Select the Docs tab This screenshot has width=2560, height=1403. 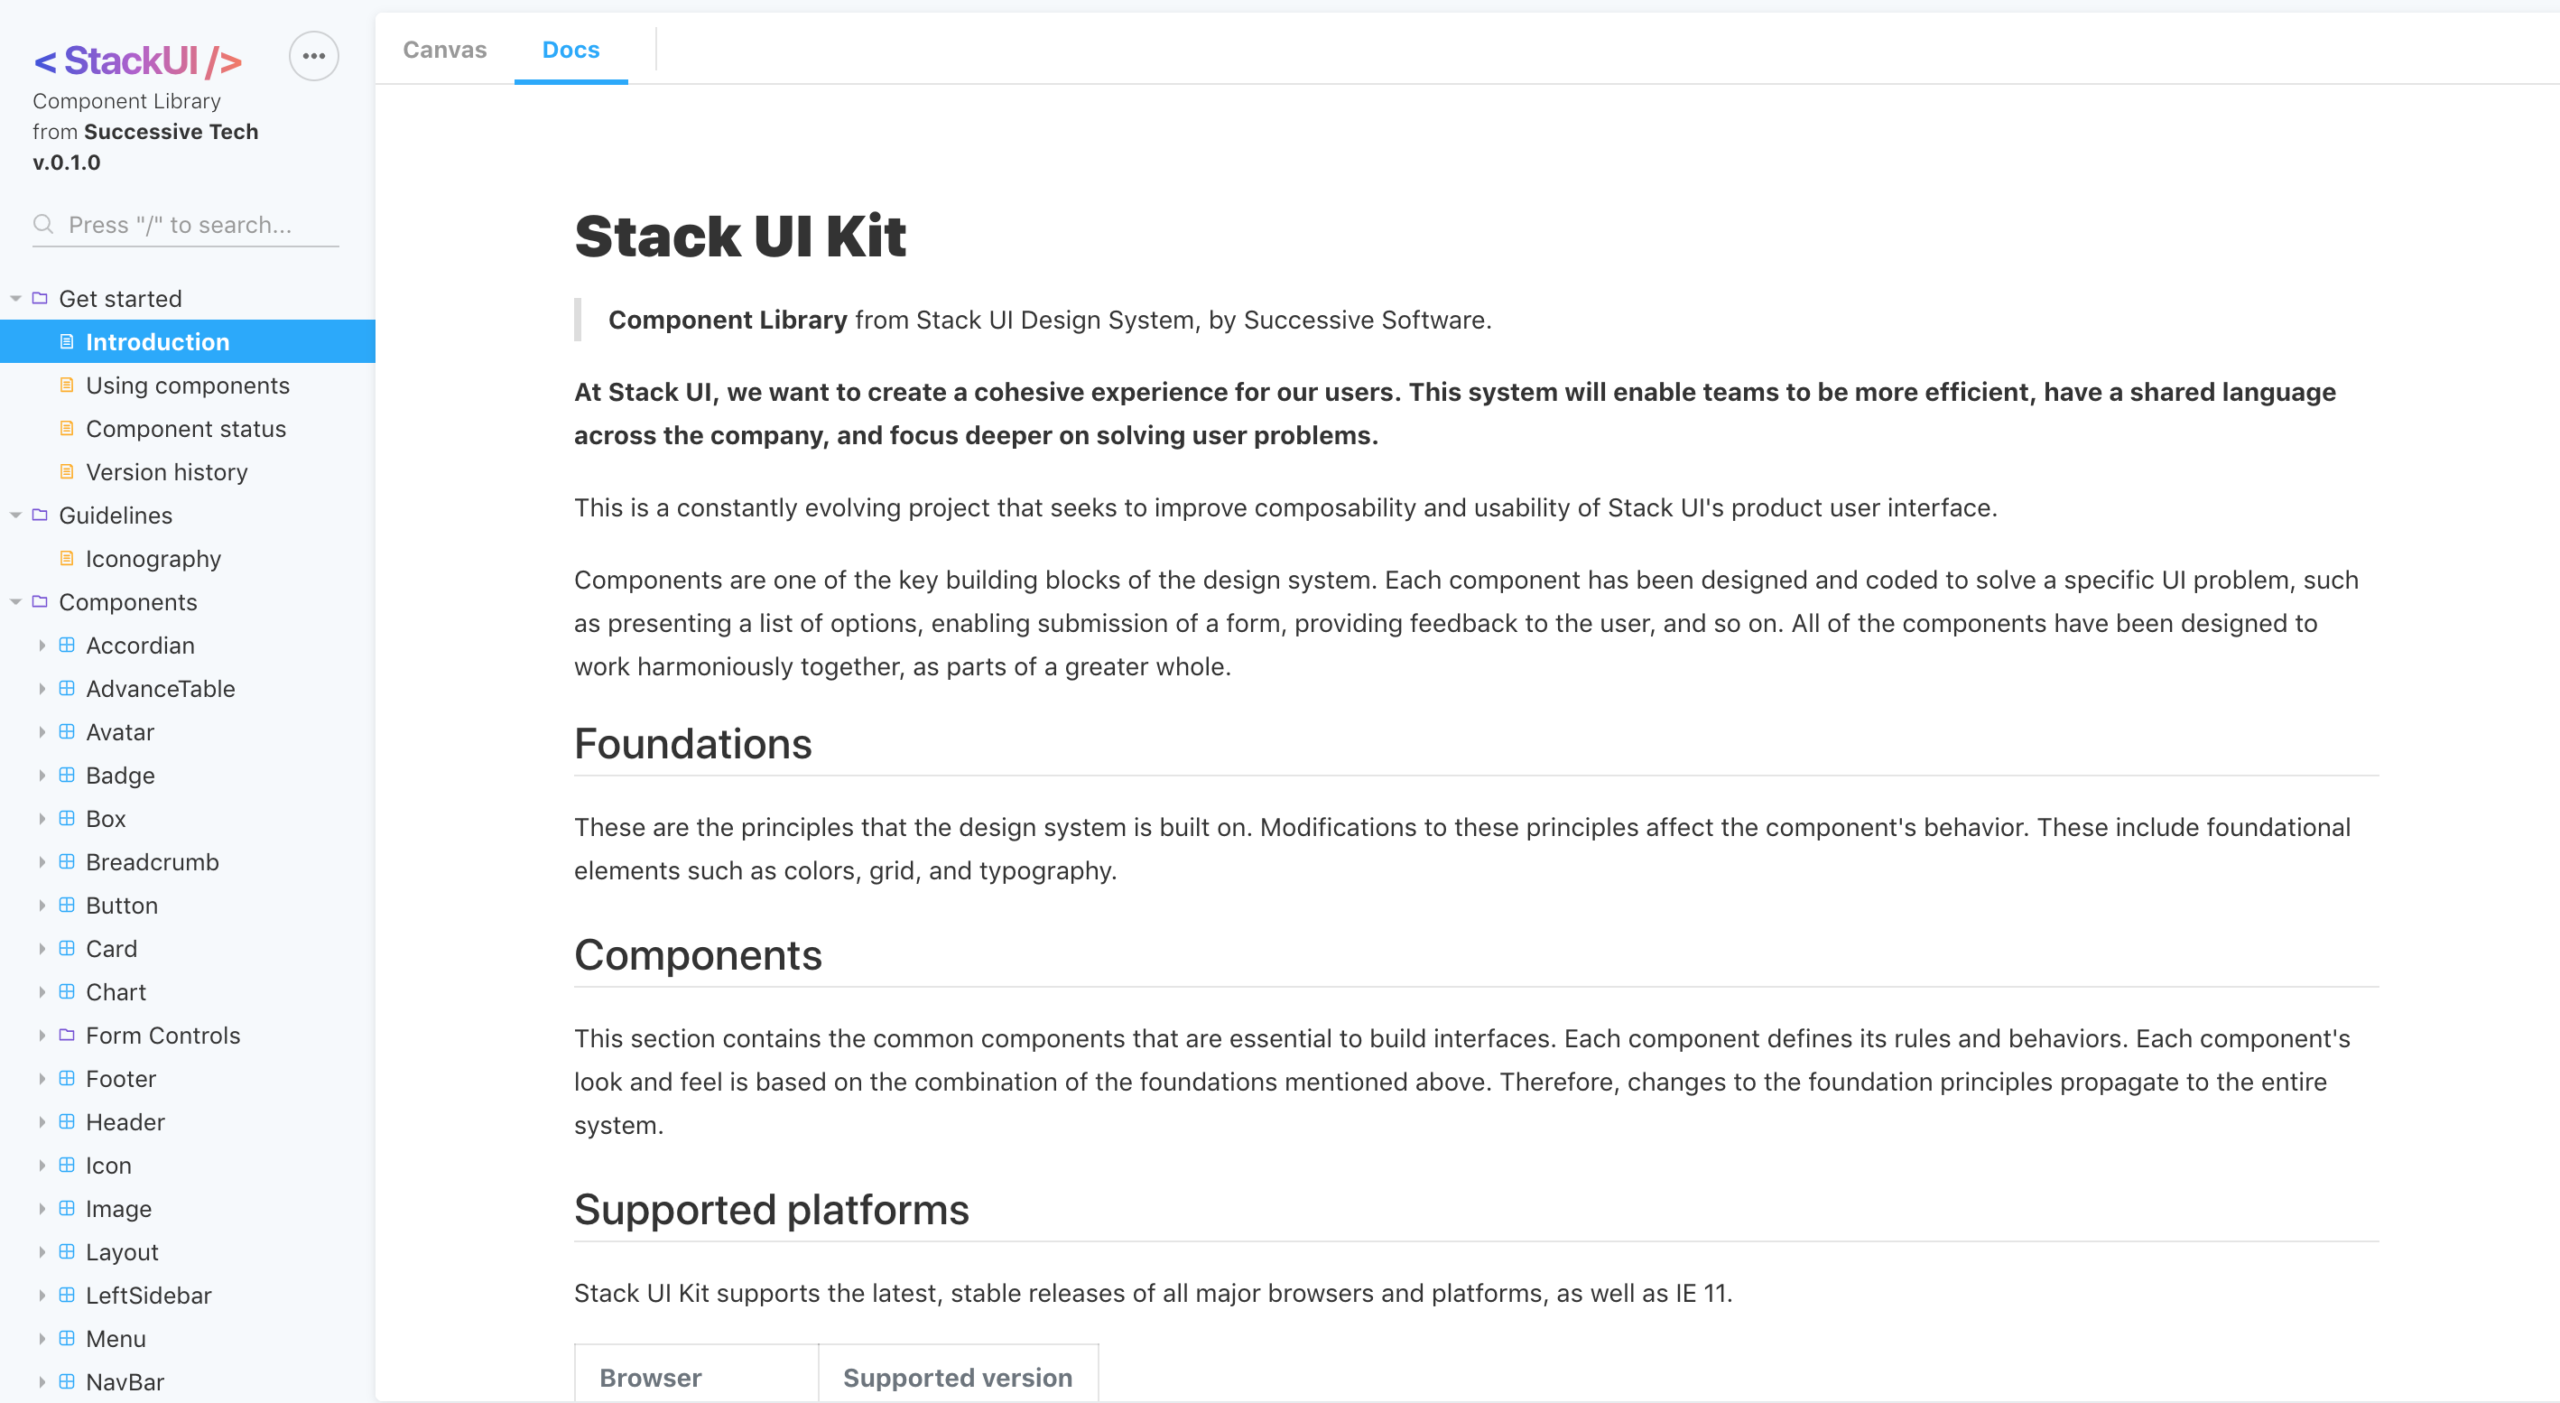(570, 49)
